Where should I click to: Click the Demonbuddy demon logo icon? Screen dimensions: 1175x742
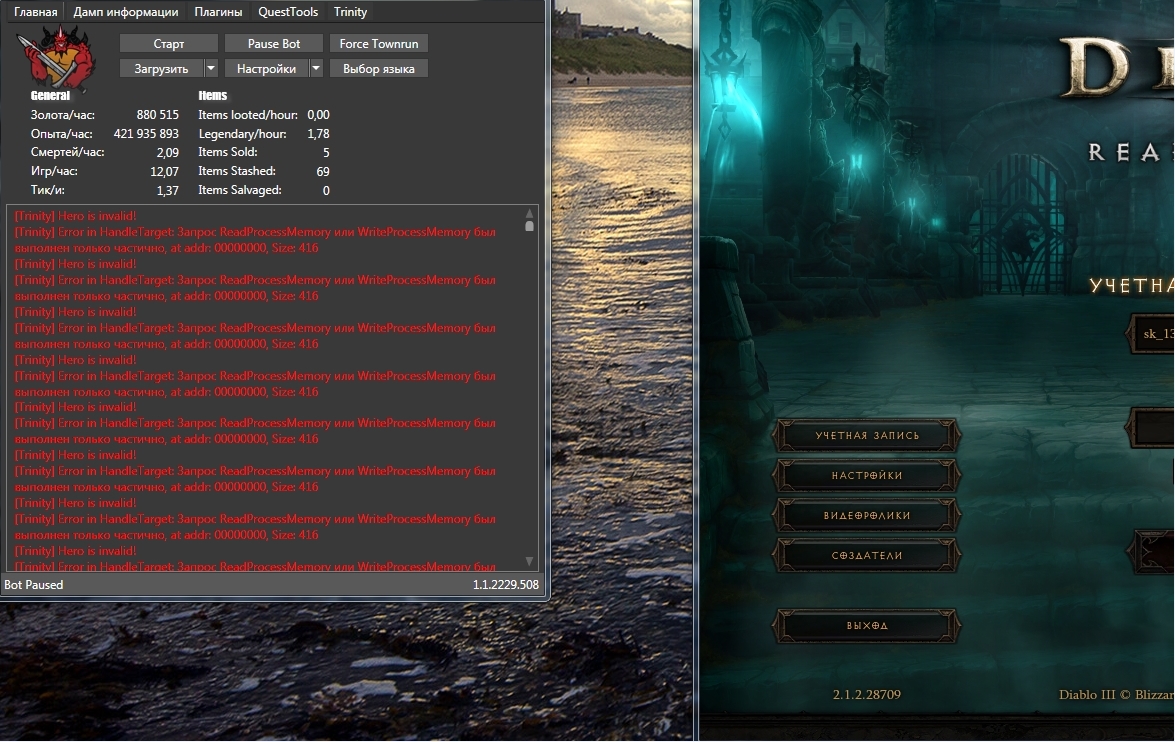click(x=58, y=57)
